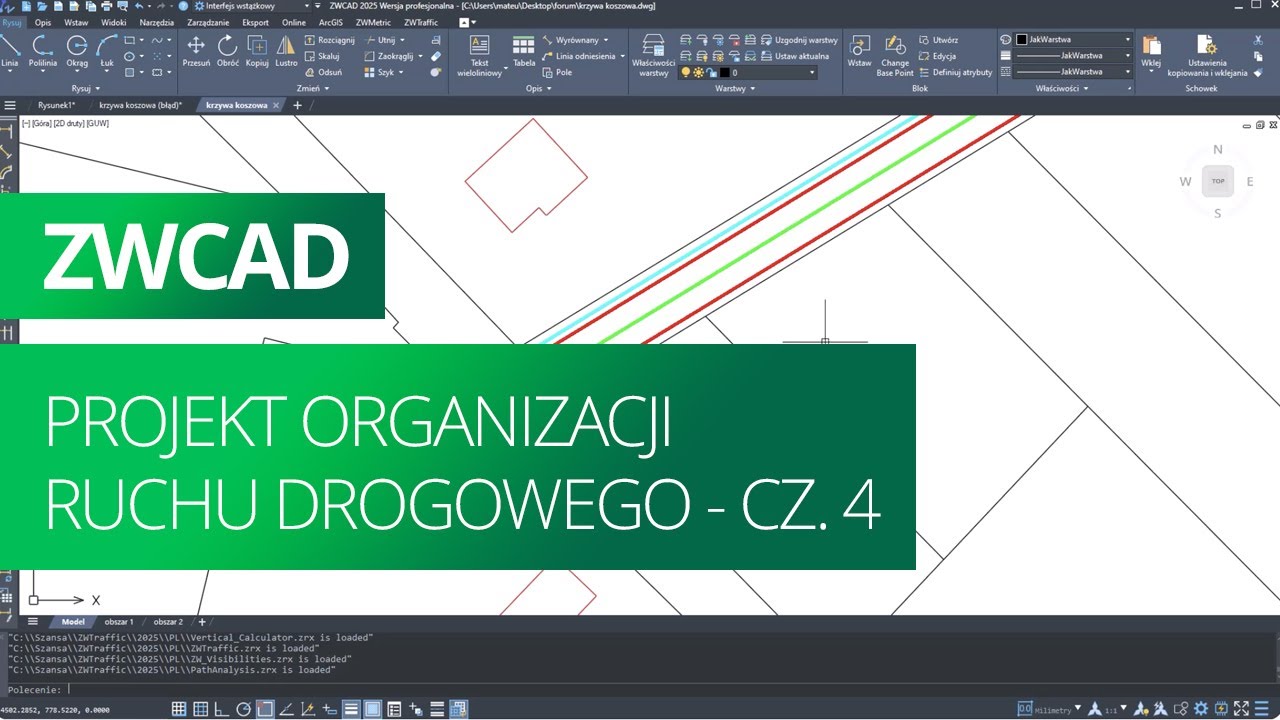Select the Łuk arc tool
This screenshot has height=720, width=1280.
coord(107,51)
